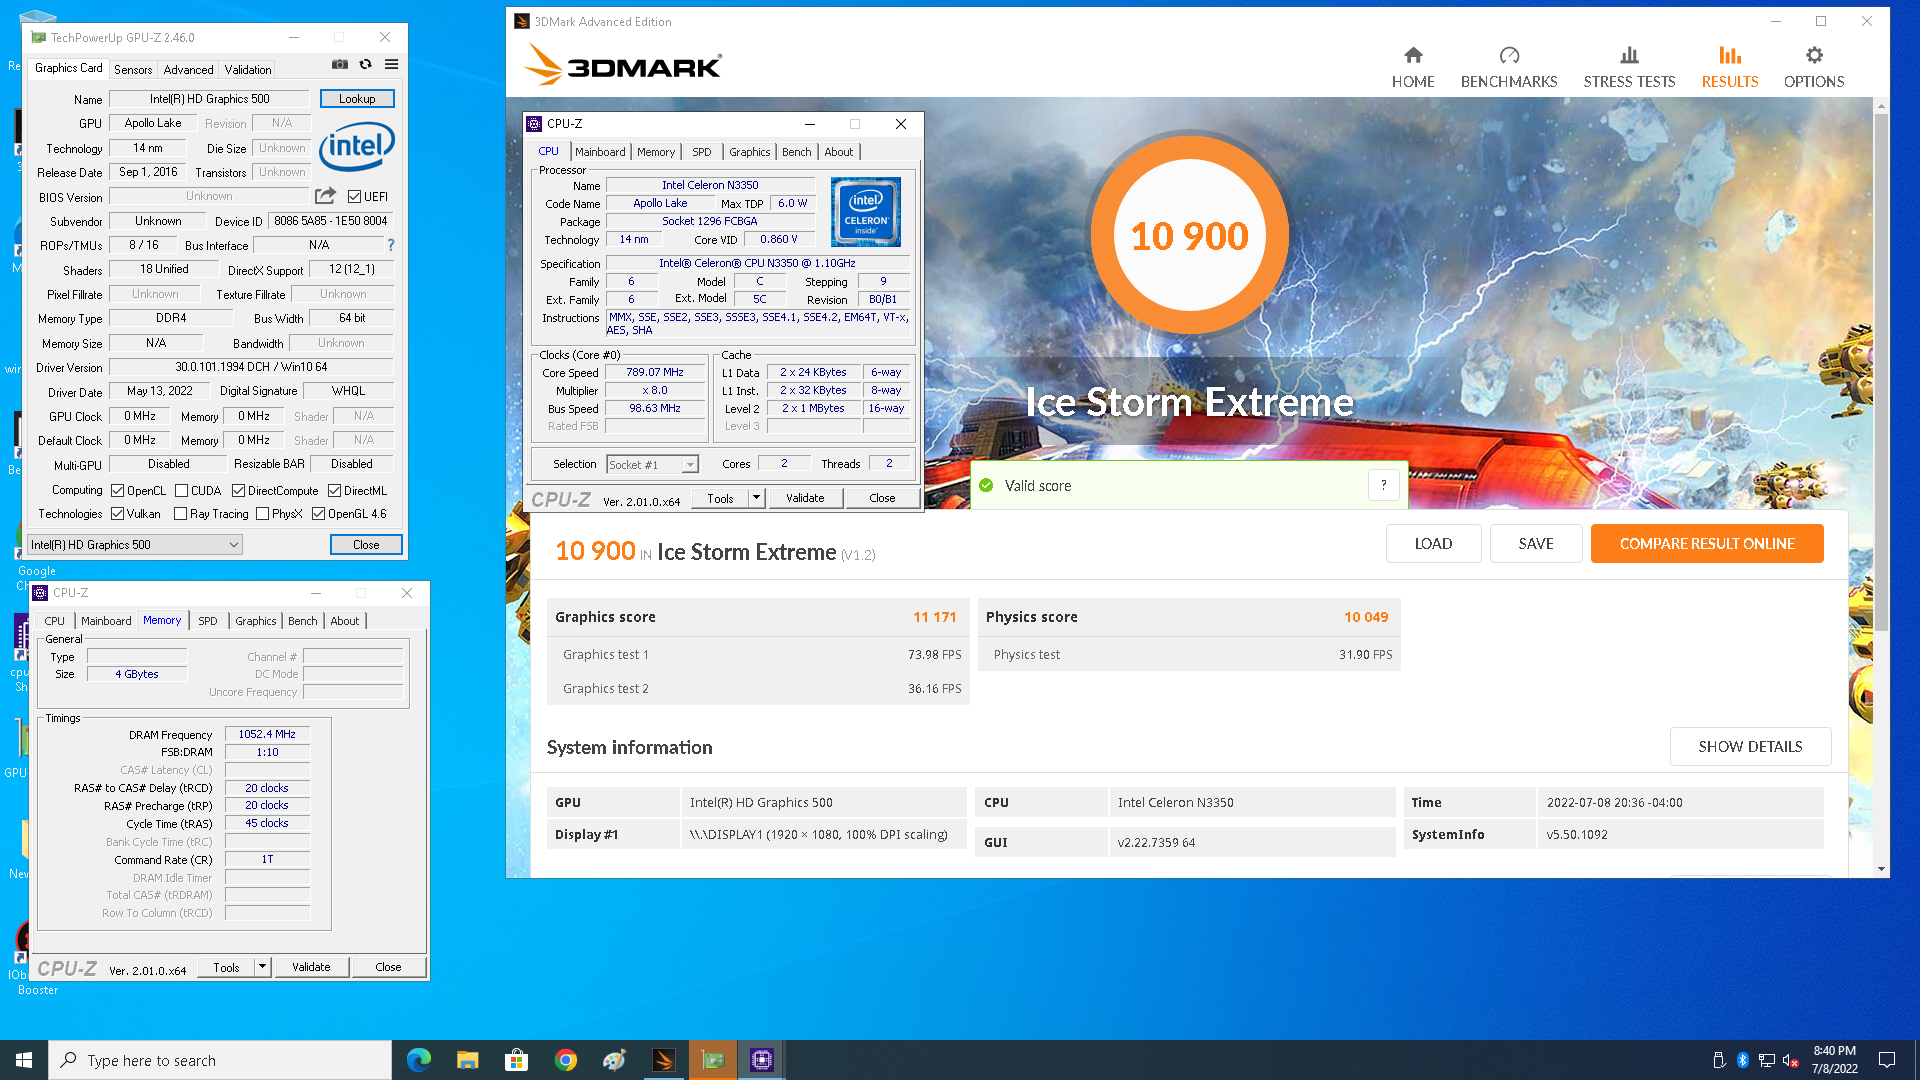Viewport: 1920px width, 1080px height.
Task: Click the 3DMark logo
Action: coord(622,65)
